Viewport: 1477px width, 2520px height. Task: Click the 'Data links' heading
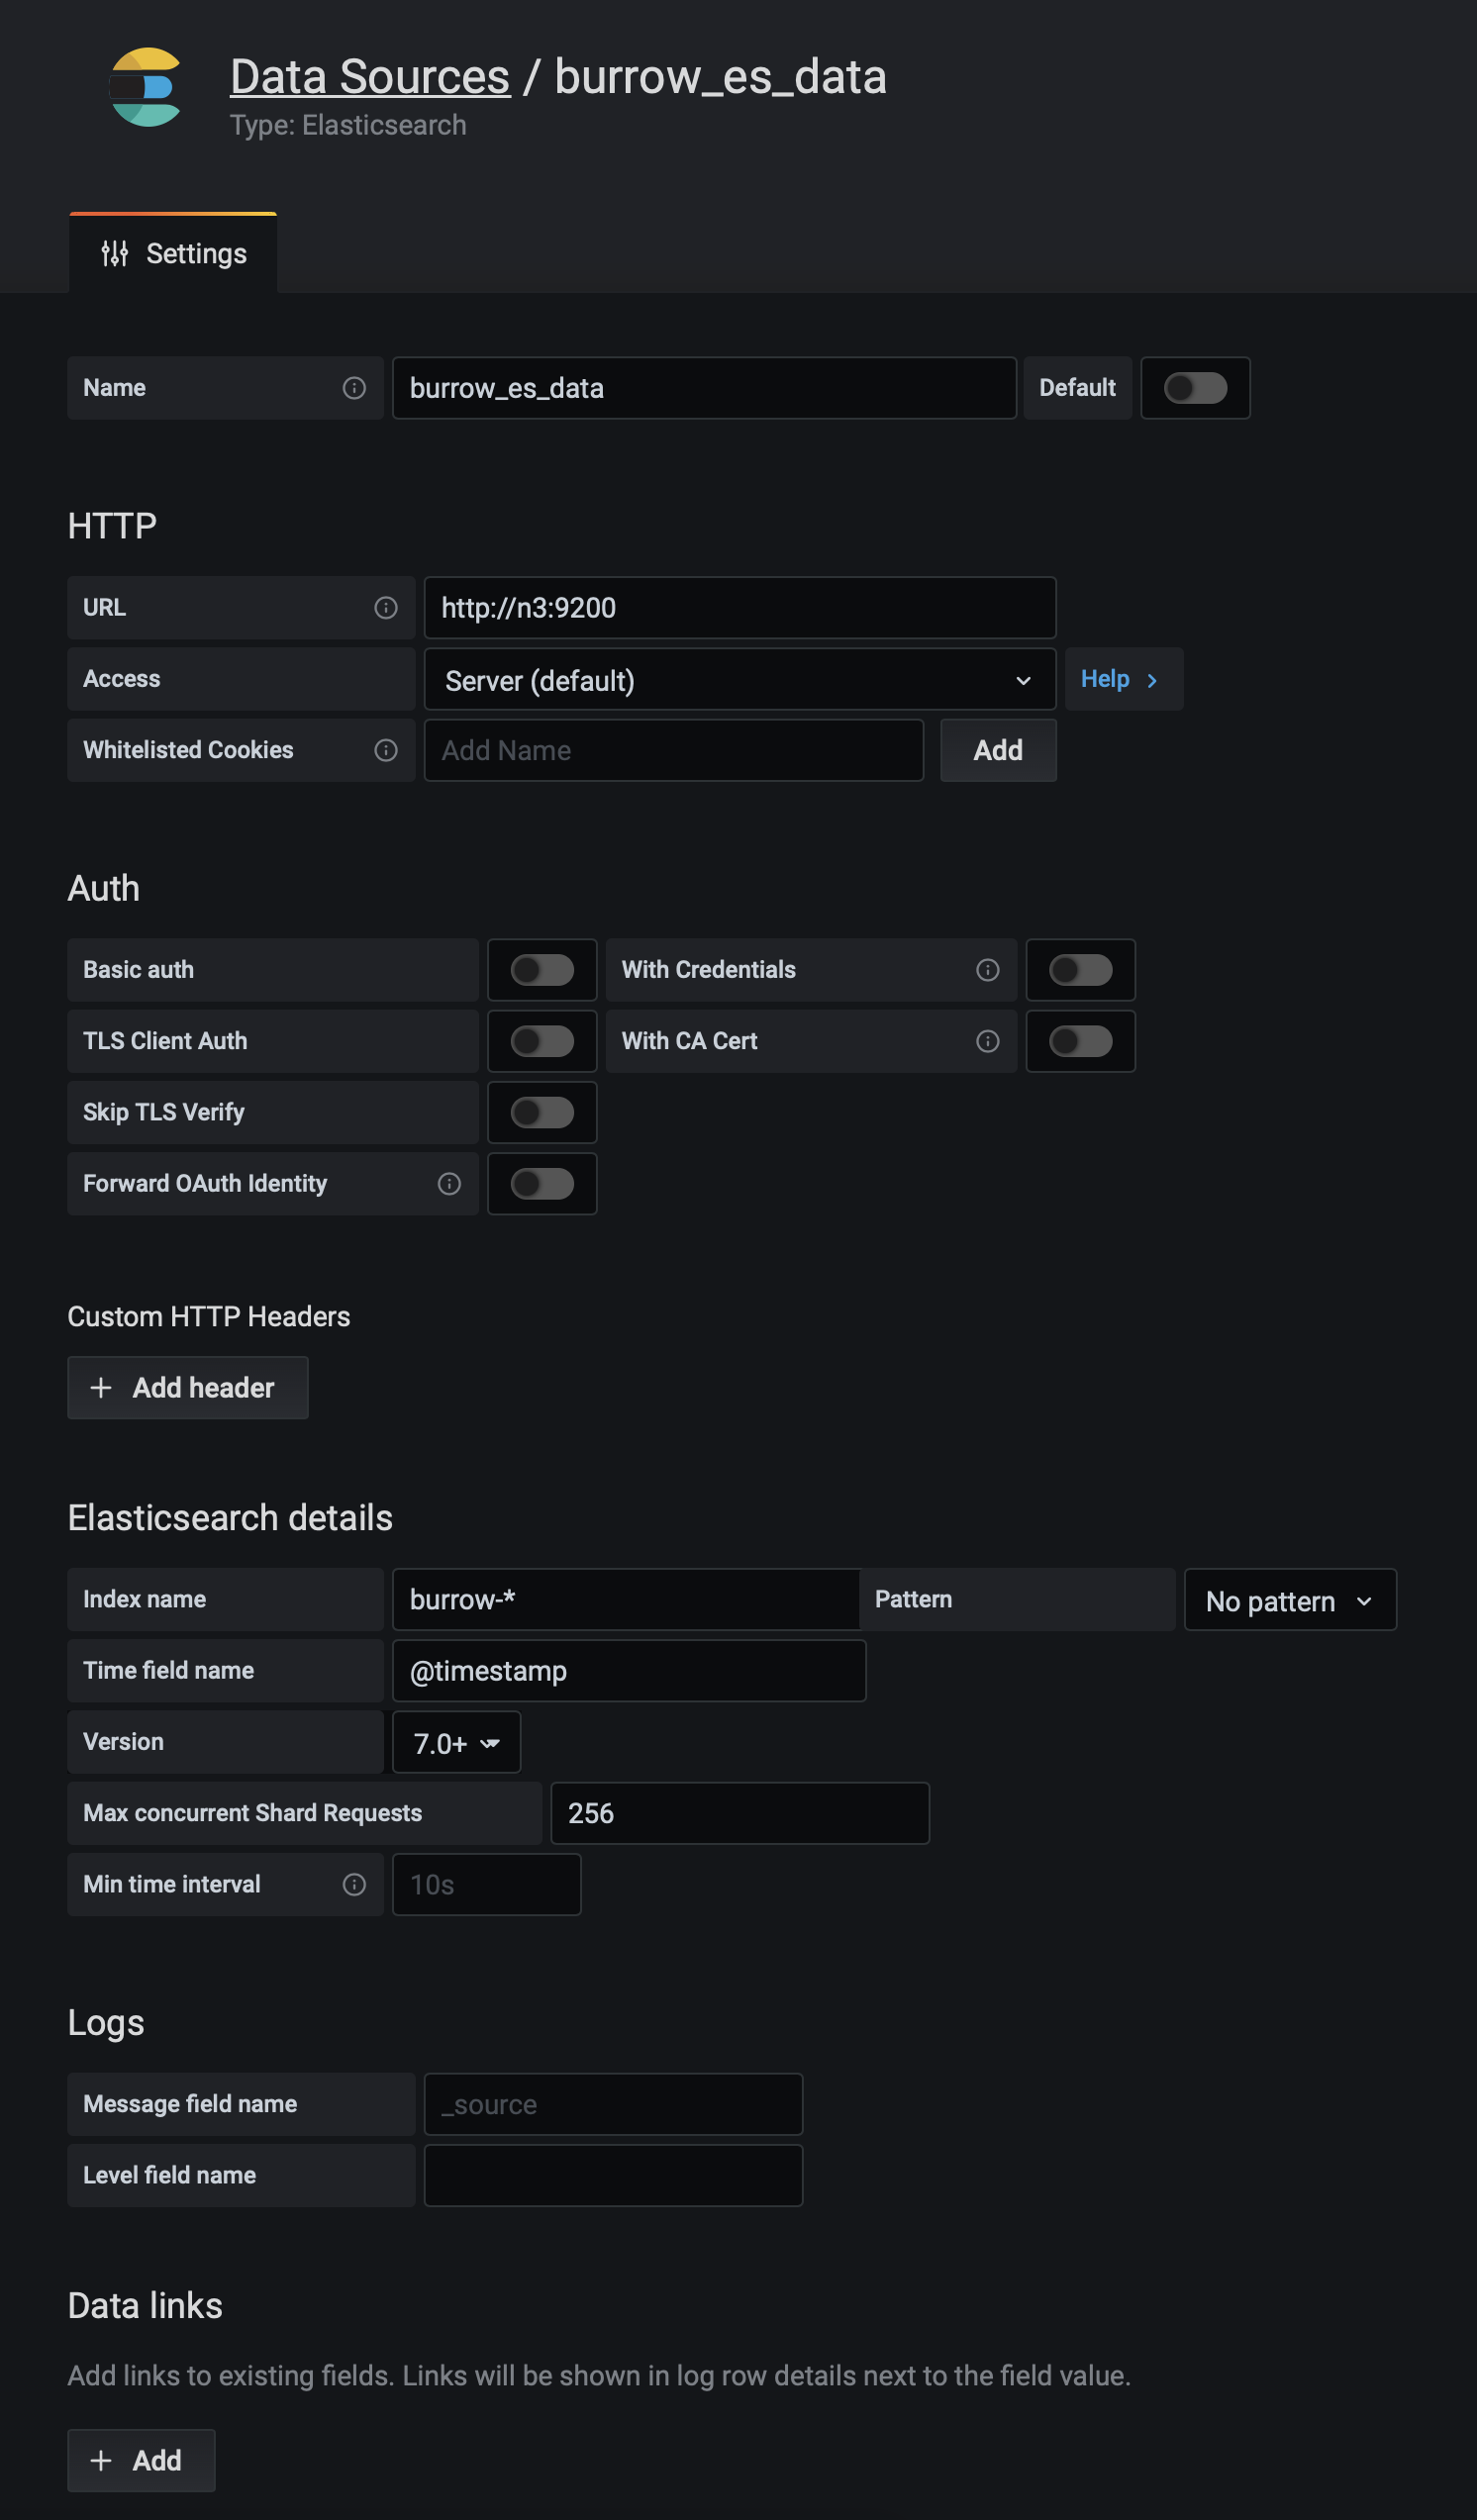(145, 2306)
